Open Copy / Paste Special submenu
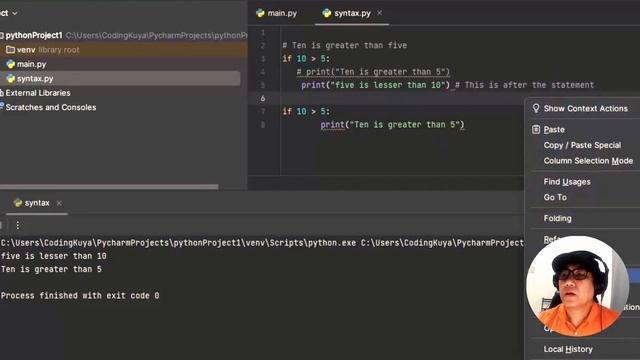 pos(582,145)
